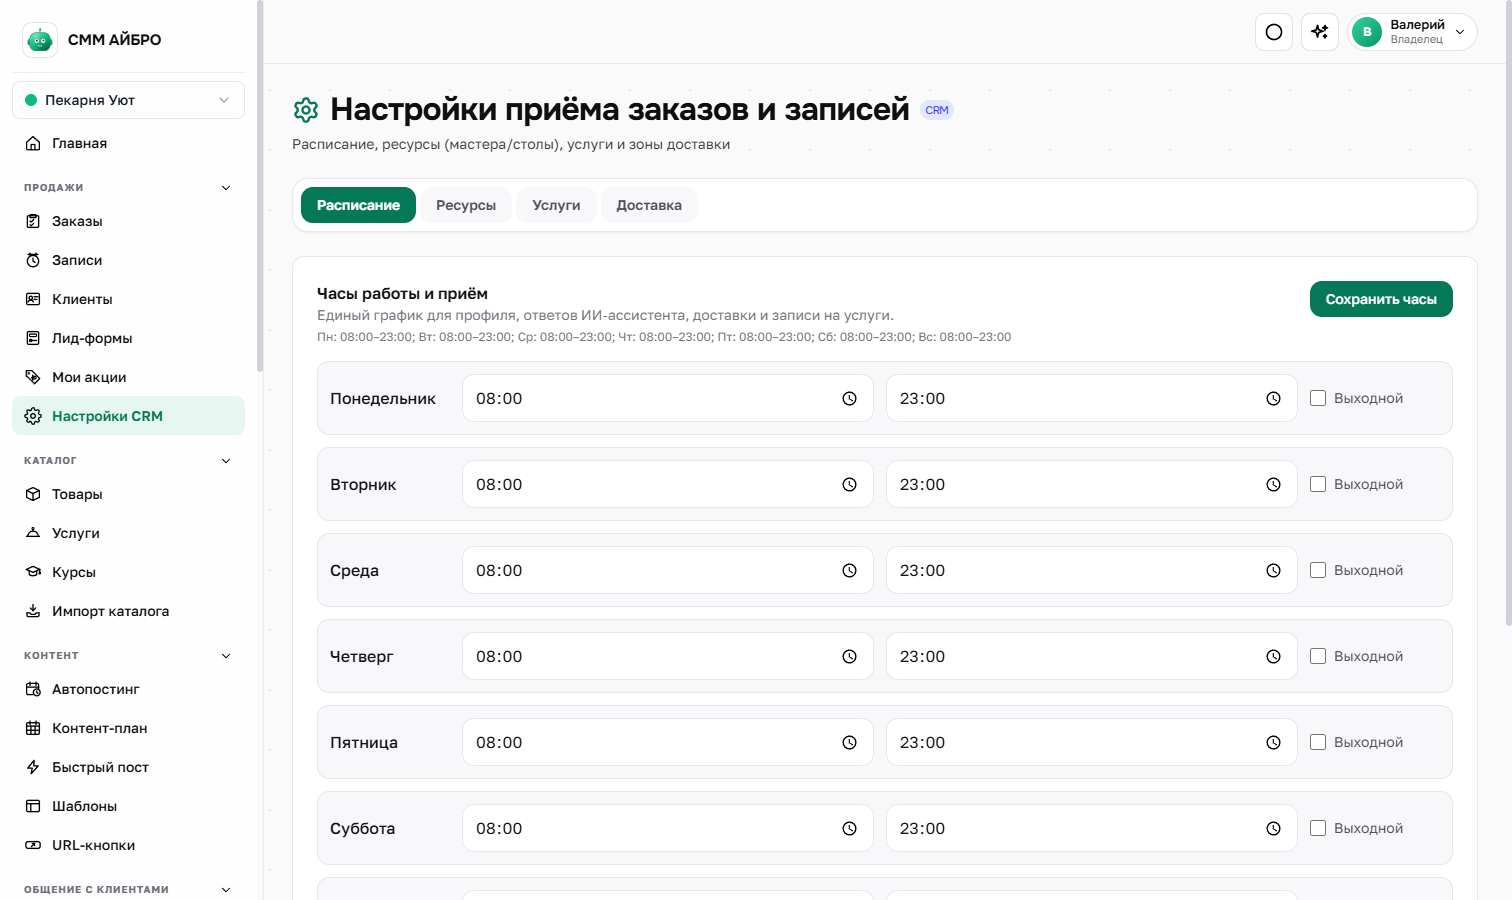Select Настройки CRM sidebar item
The height and width of the screenshot is (900, 1512).
point(128,416)
